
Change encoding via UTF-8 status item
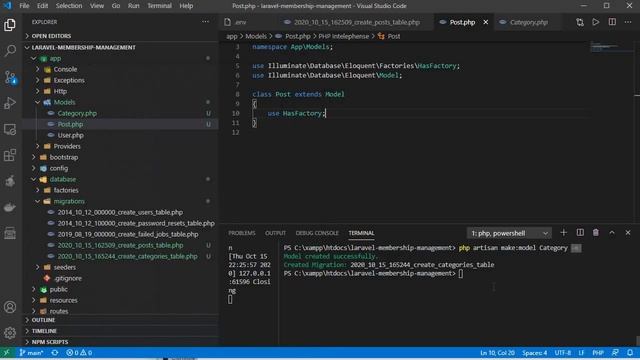pyautogui.click(x=562, y=353)
